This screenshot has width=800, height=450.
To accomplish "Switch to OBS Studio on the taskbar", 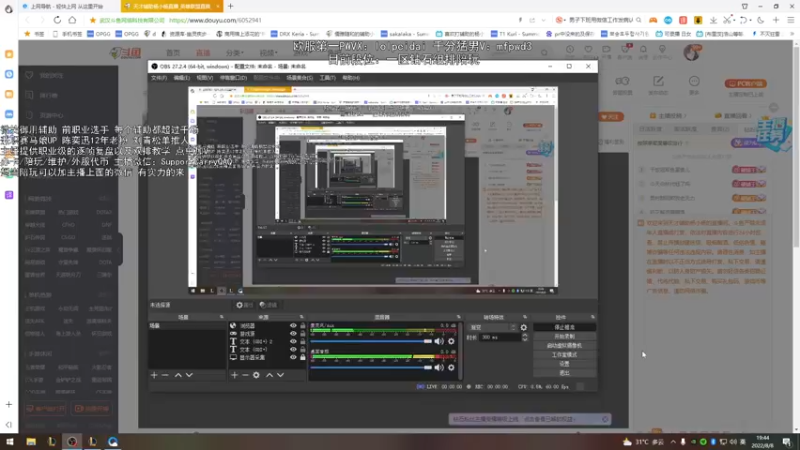I will [x=72, y=441].
